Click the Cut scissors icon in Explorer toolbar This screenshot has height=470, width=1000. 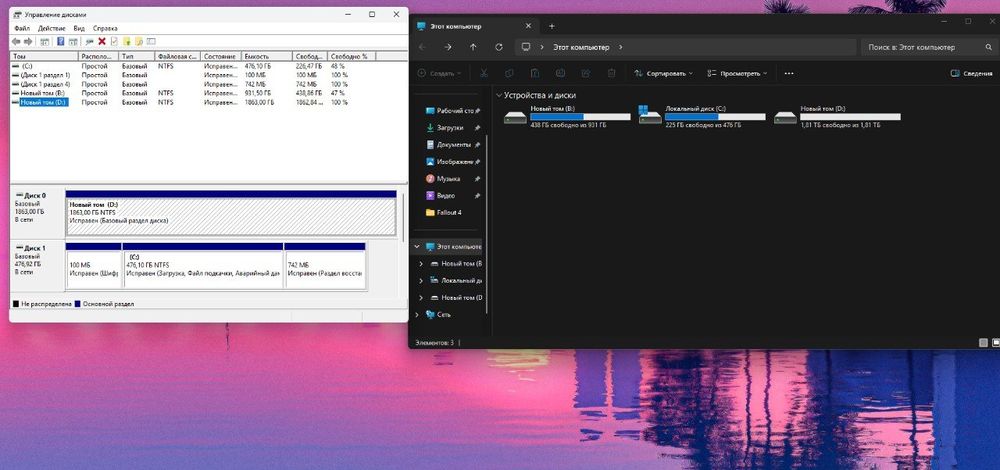(x=484, y=73)
